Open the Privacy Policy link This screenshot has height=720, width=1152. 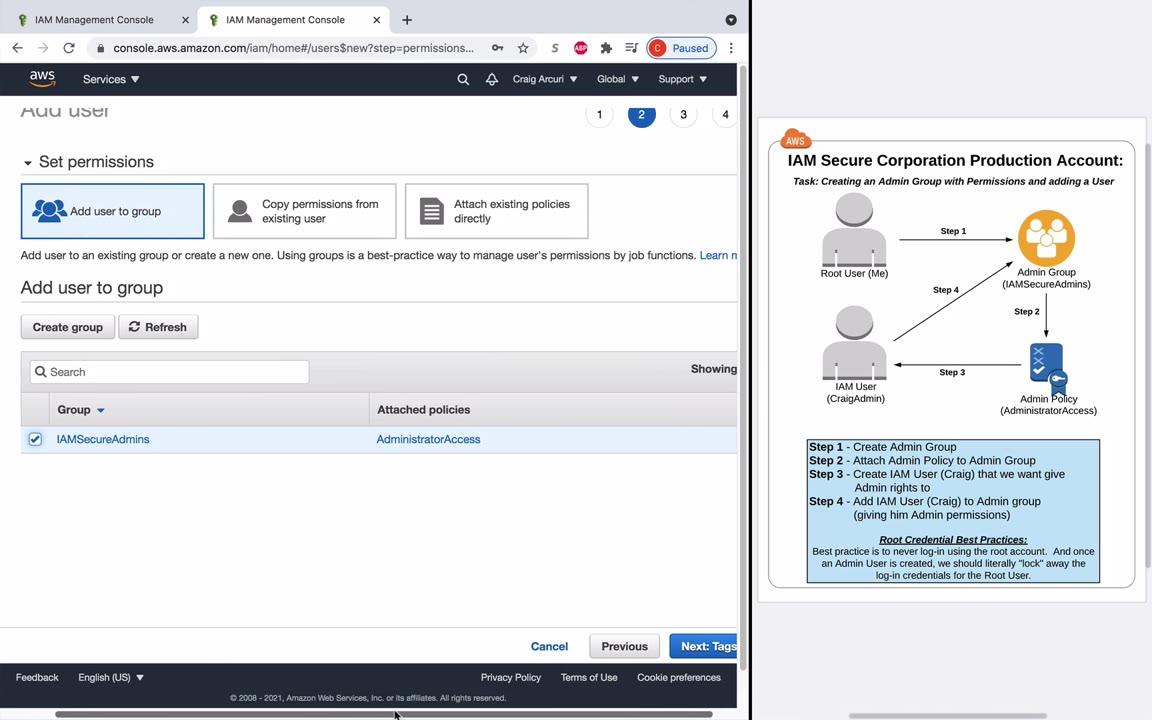[511, 677]
